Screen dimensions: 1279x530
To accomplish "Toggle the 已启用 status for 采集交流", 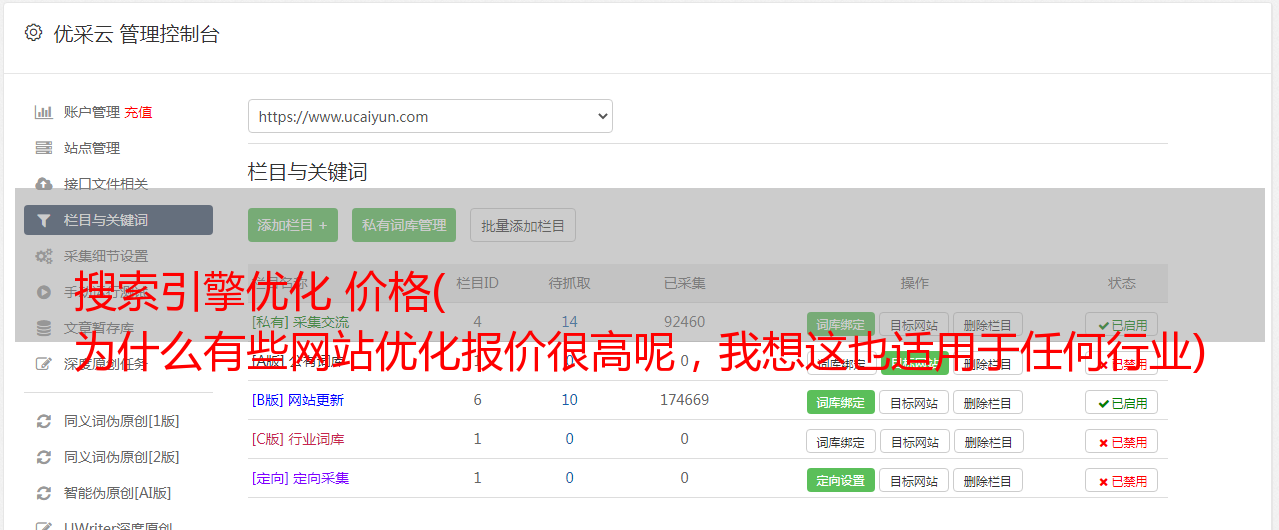I will (x=1122, y=324).
